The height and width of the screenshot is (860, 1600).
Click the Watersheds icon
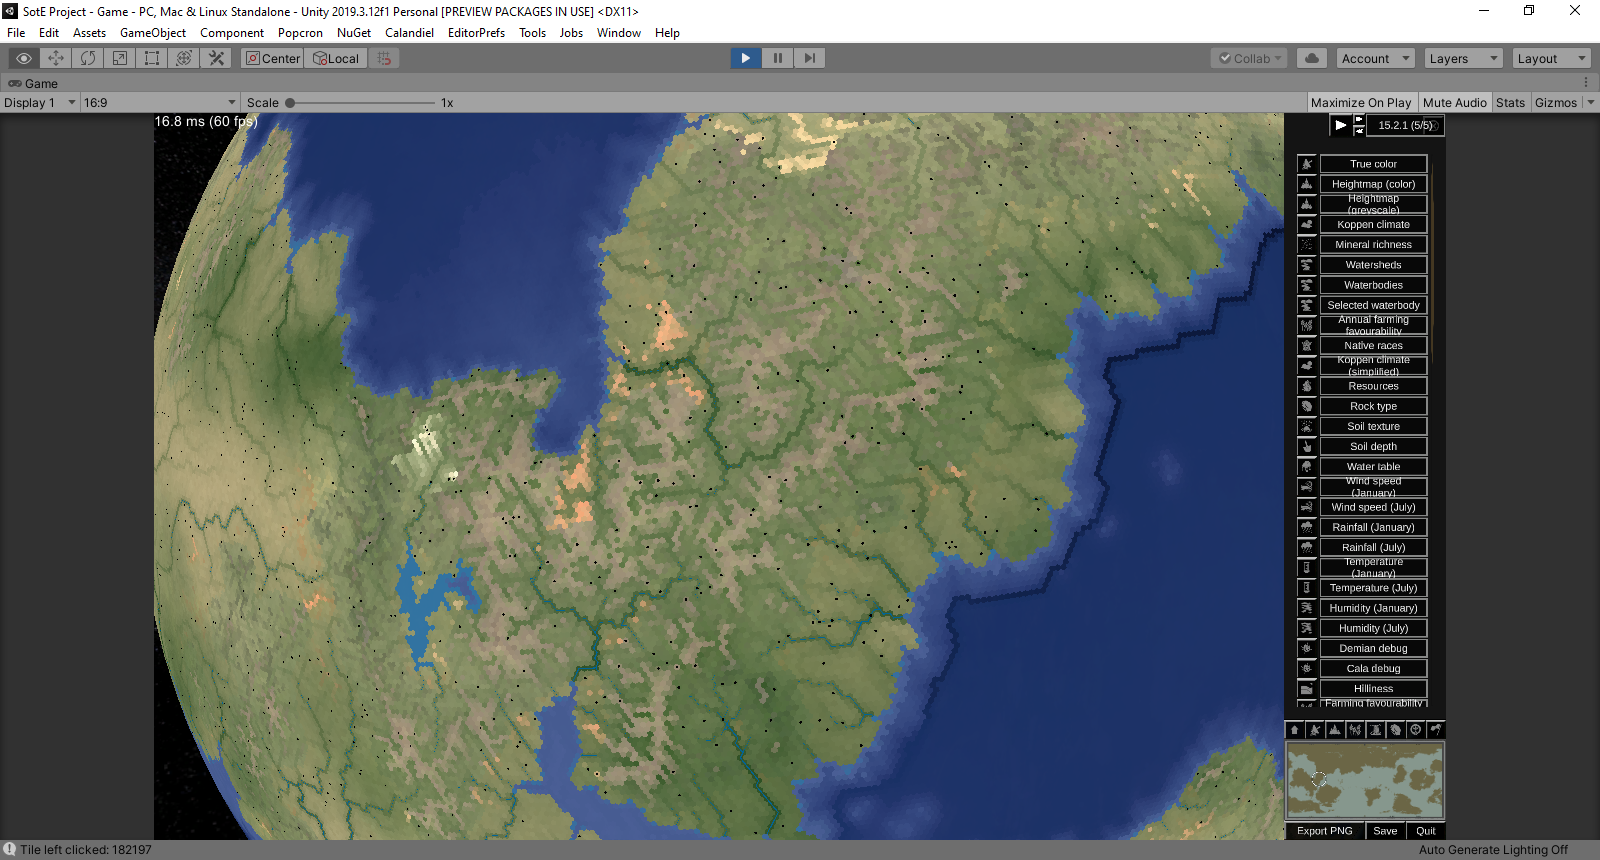(1306, 265)
